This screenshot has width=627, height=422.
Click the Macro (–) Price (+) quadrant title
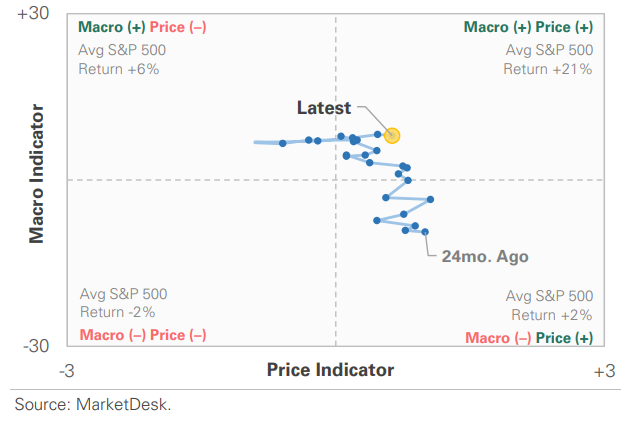coord(529,338)
